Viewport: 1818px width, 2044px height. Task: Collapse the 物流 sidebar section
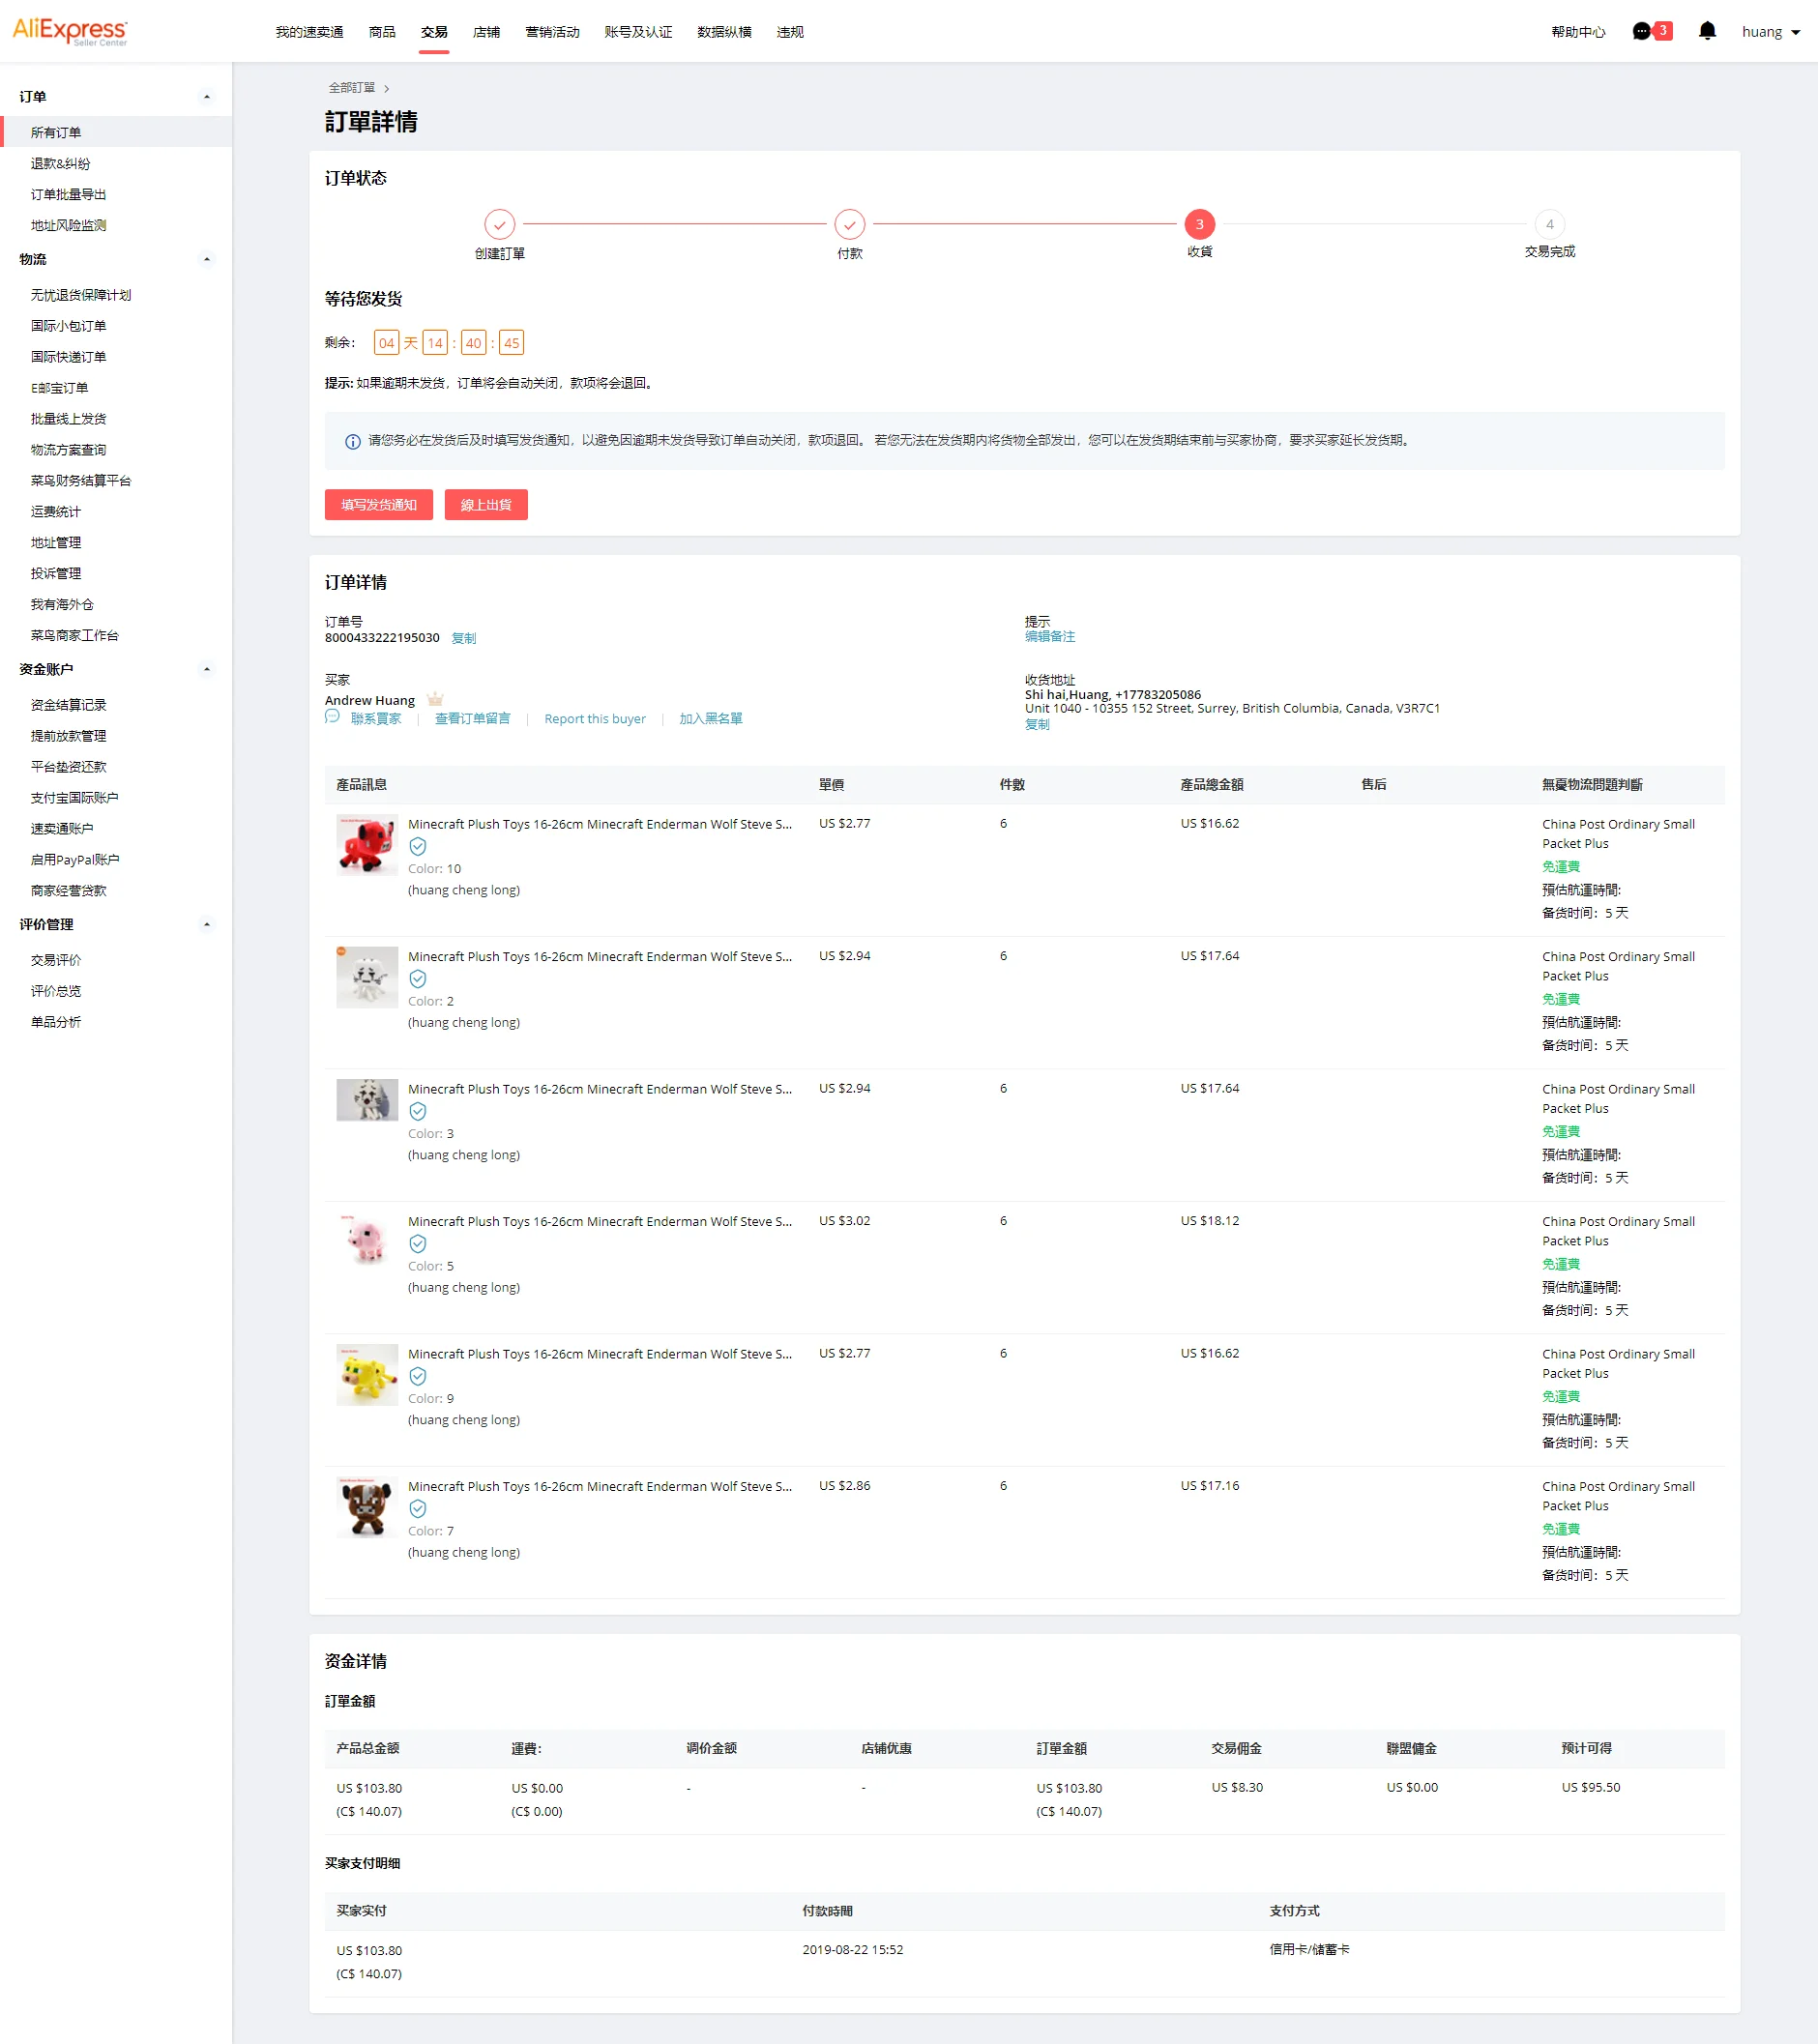click(x=207, y=259)
